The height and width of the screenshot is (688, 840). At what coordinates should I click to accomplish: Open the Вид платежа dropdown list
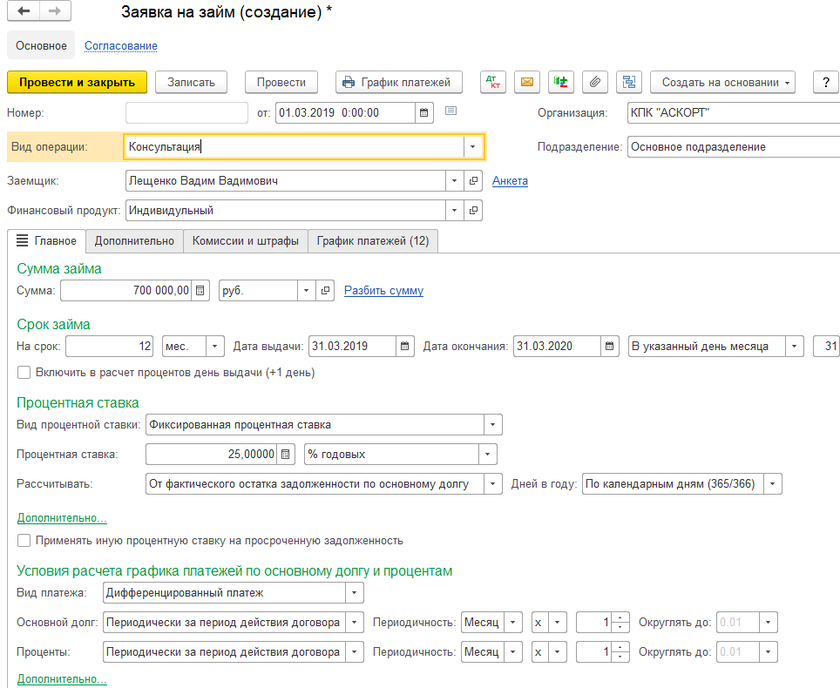point(353,593)
